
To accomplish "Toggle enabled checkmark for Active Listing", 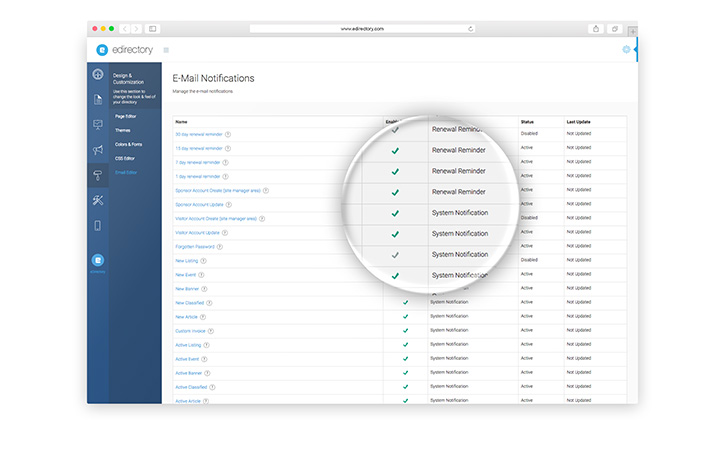I will click(406, 344).
